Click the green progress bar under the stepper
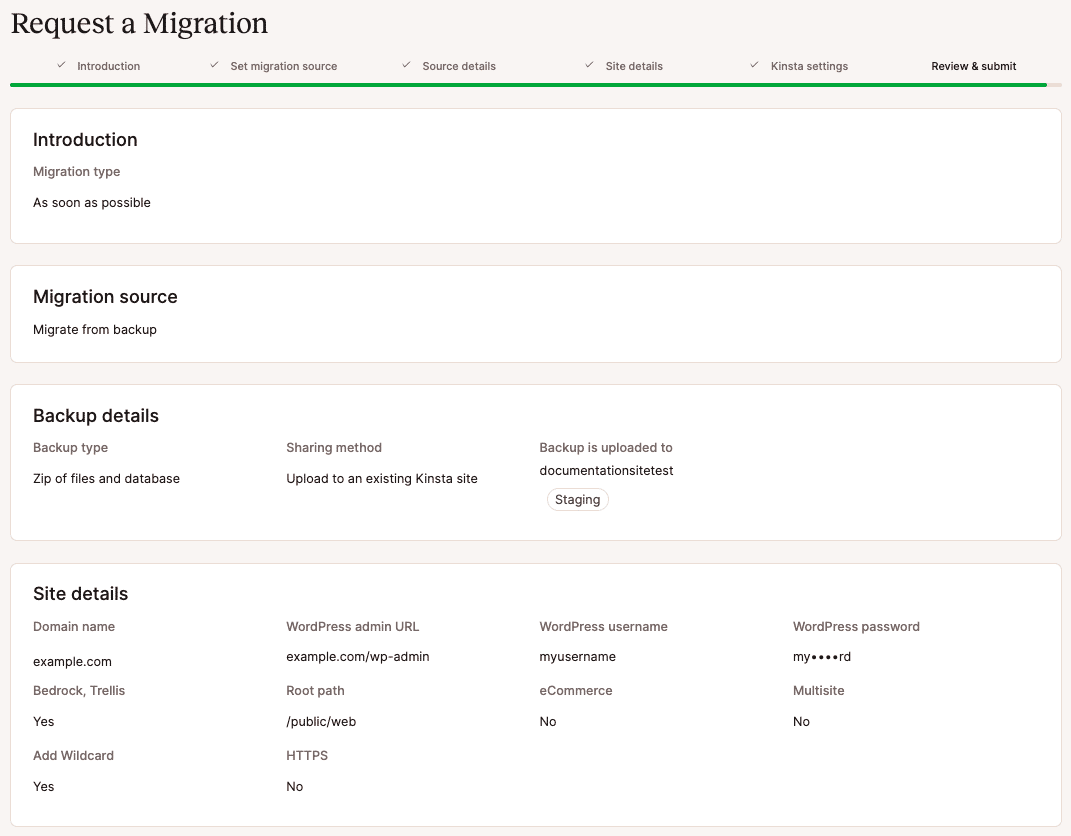Screen dimensions: 1071x836 [520, 85]
